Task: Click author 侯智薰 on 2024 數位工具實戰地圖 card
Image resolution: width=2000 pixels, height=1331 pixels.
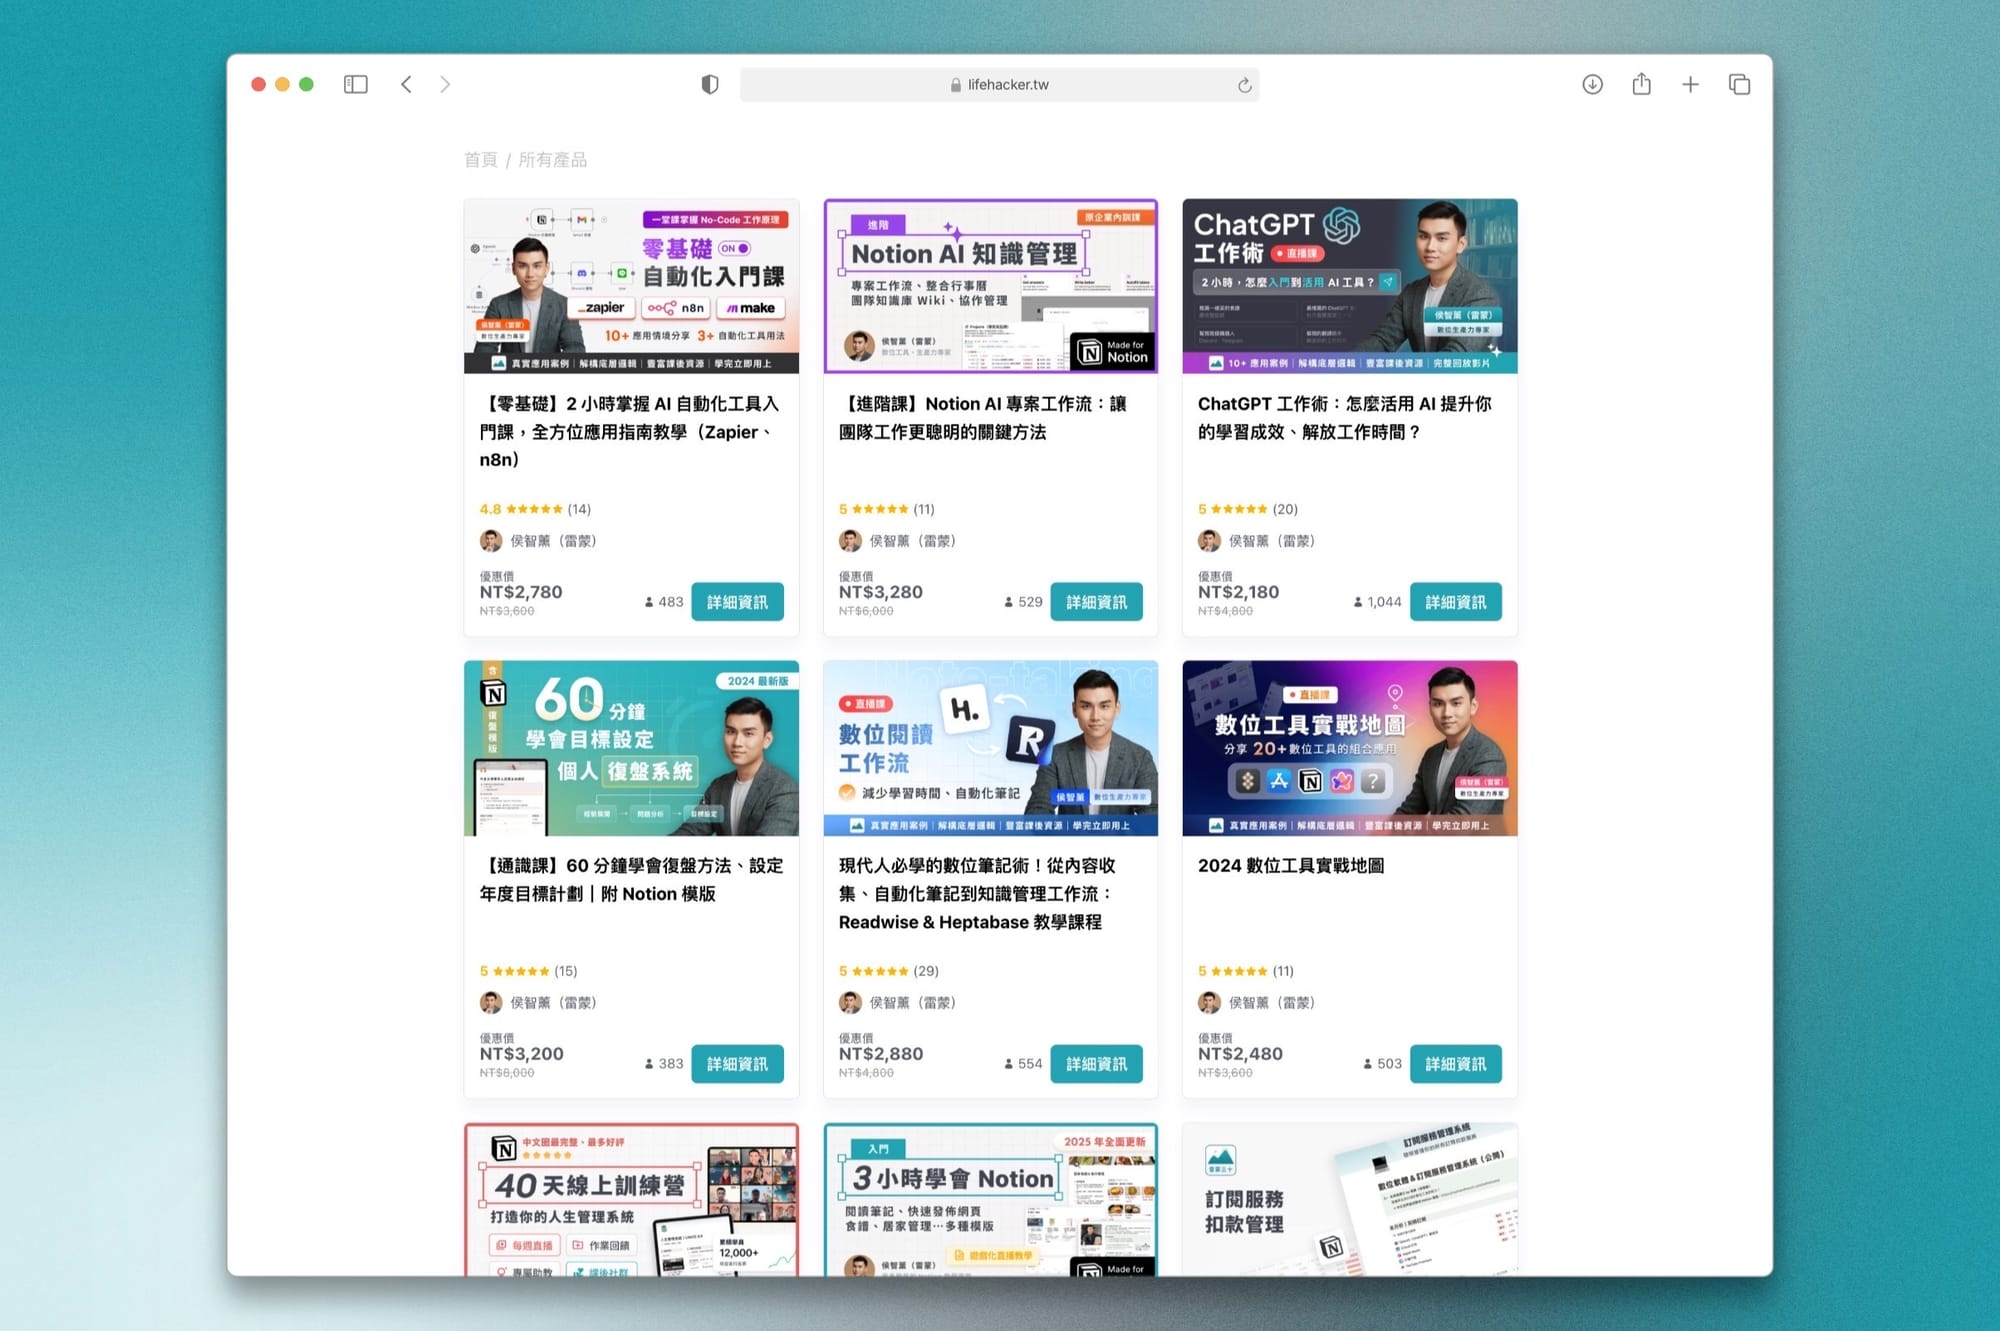Action: (1271, 1003)
